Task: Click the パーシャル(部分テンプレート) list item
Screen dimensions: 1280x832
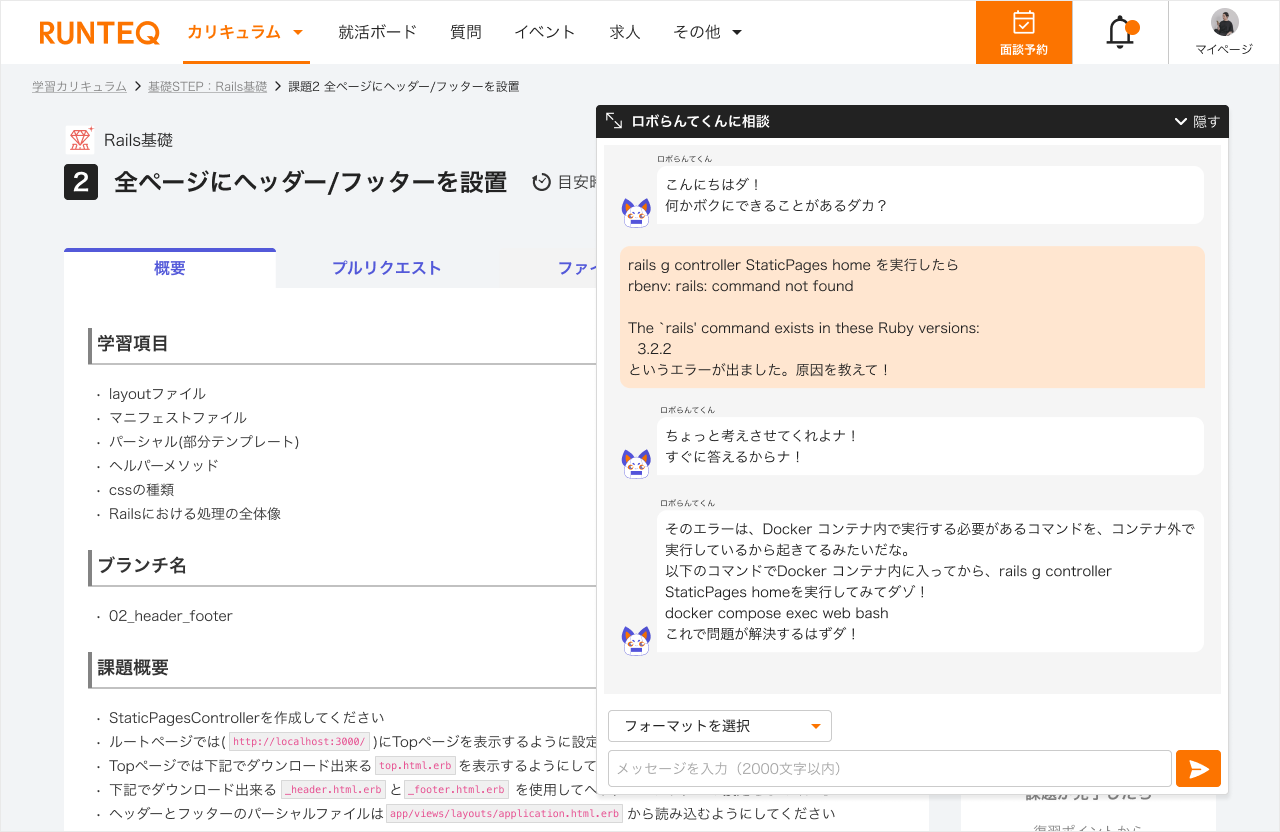Action: (x=204, y=442)
